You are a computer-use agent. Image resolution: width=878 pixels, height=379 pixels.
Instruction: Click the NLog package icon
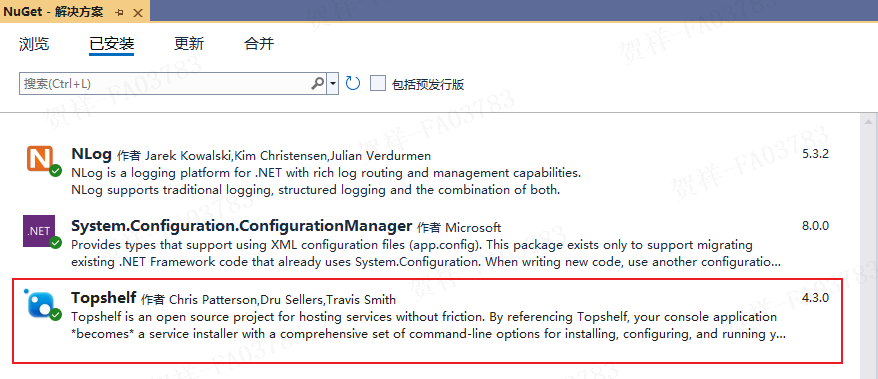[40, 158]
